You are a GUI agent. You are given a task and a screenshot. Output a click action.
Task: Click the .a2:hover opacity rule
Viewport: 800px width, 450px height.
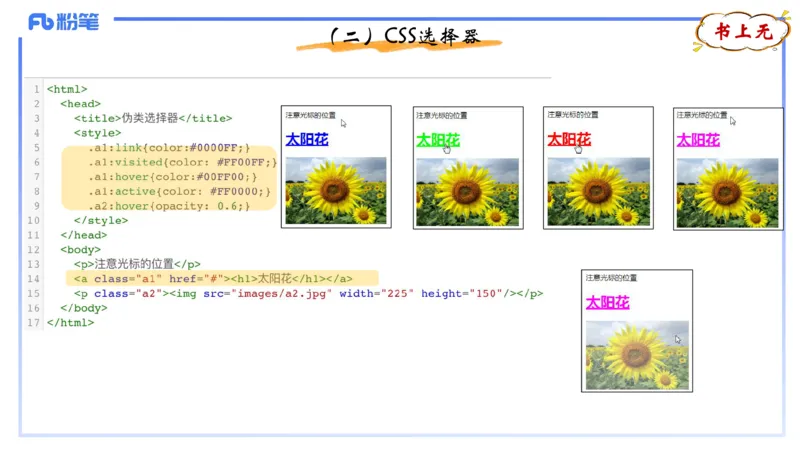point(167,205)
